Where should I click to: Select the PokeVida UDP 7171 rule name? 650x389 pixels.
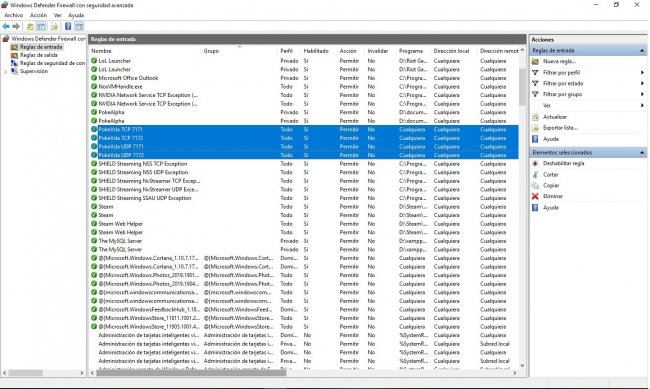tap(121, 146)
